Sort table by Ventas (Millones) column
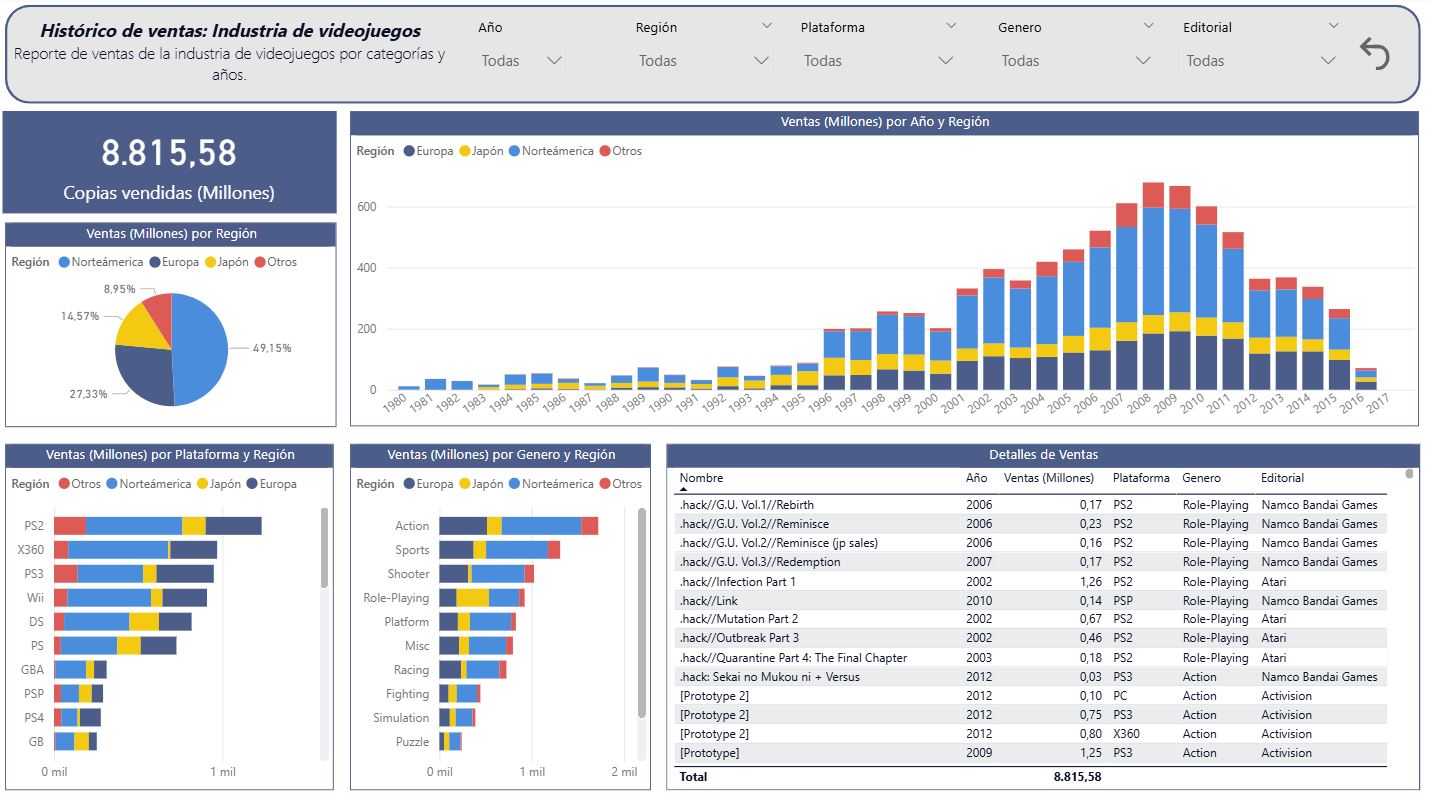This screenshot has width=1430, height=799. 1048,478
